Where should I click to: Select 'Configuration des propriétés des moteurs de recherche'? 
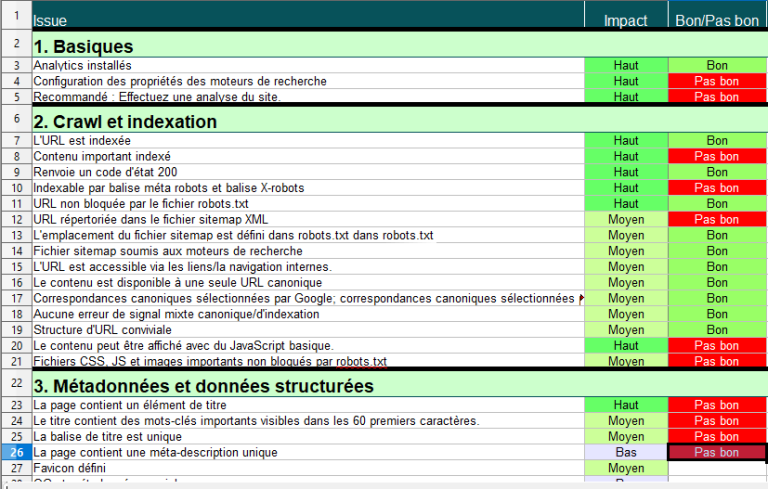click(x=308, y=81)
